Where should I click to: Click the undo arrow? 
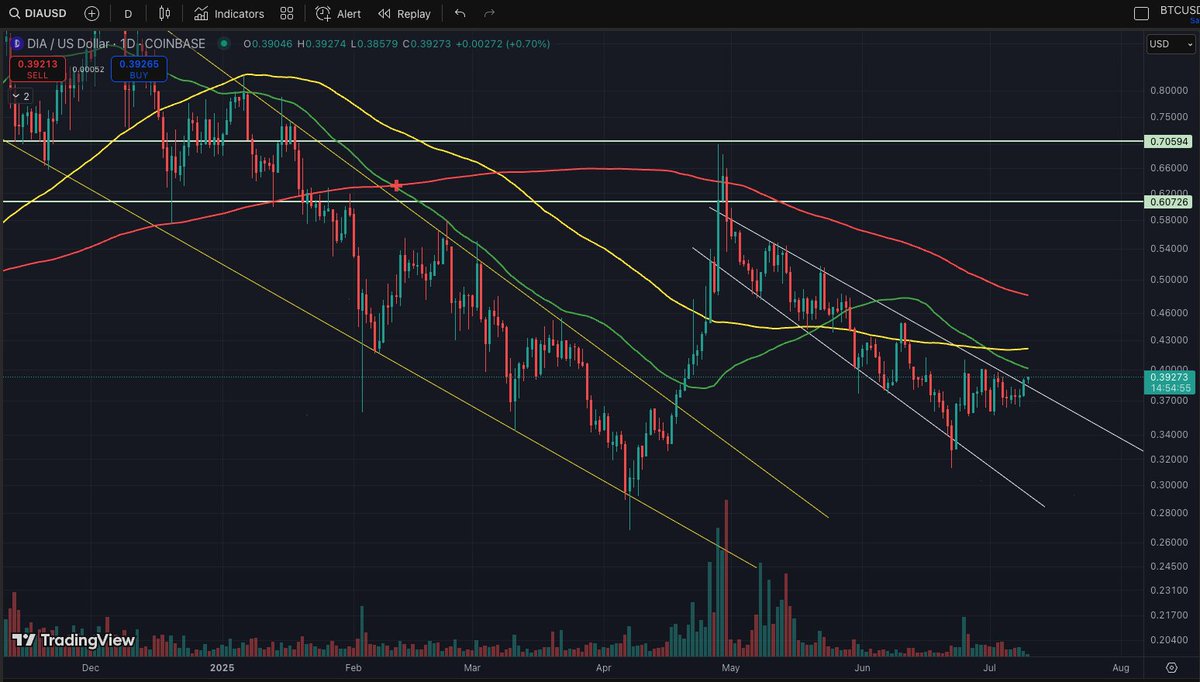pos(460,14)
